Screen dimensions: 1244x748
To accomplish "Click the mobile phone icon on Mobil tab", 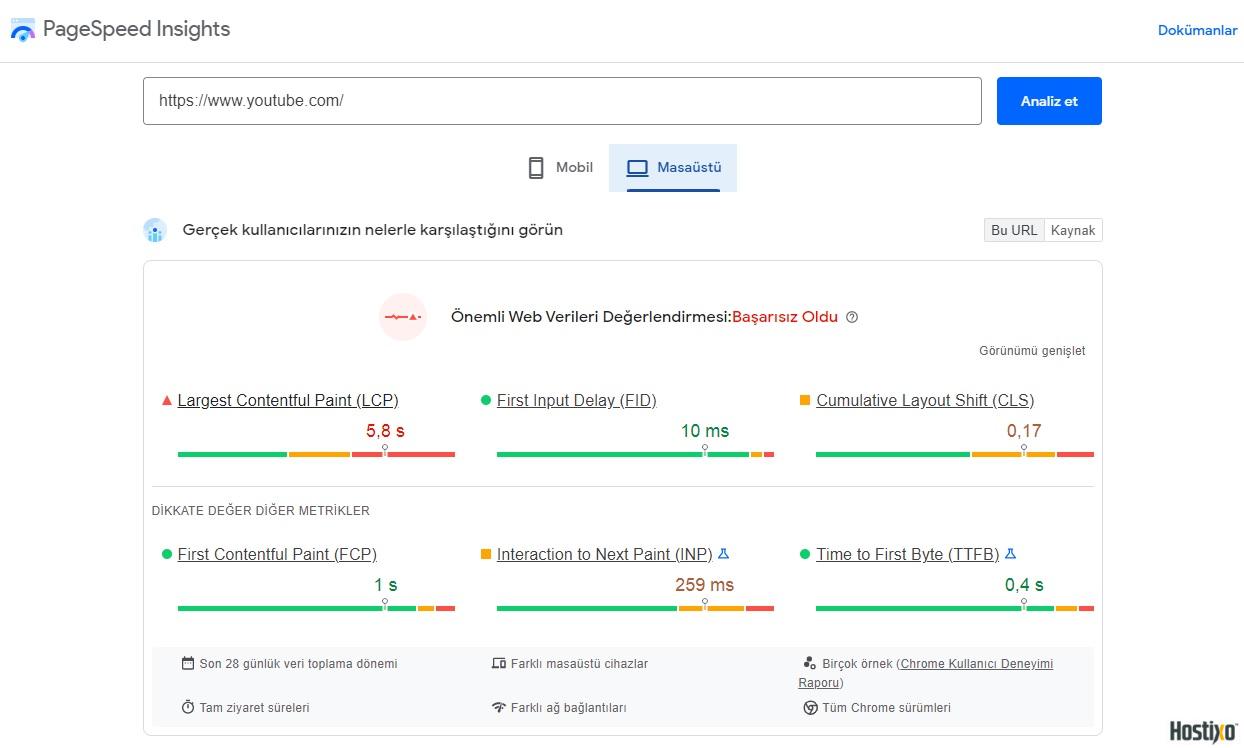I will coord(536,167).
